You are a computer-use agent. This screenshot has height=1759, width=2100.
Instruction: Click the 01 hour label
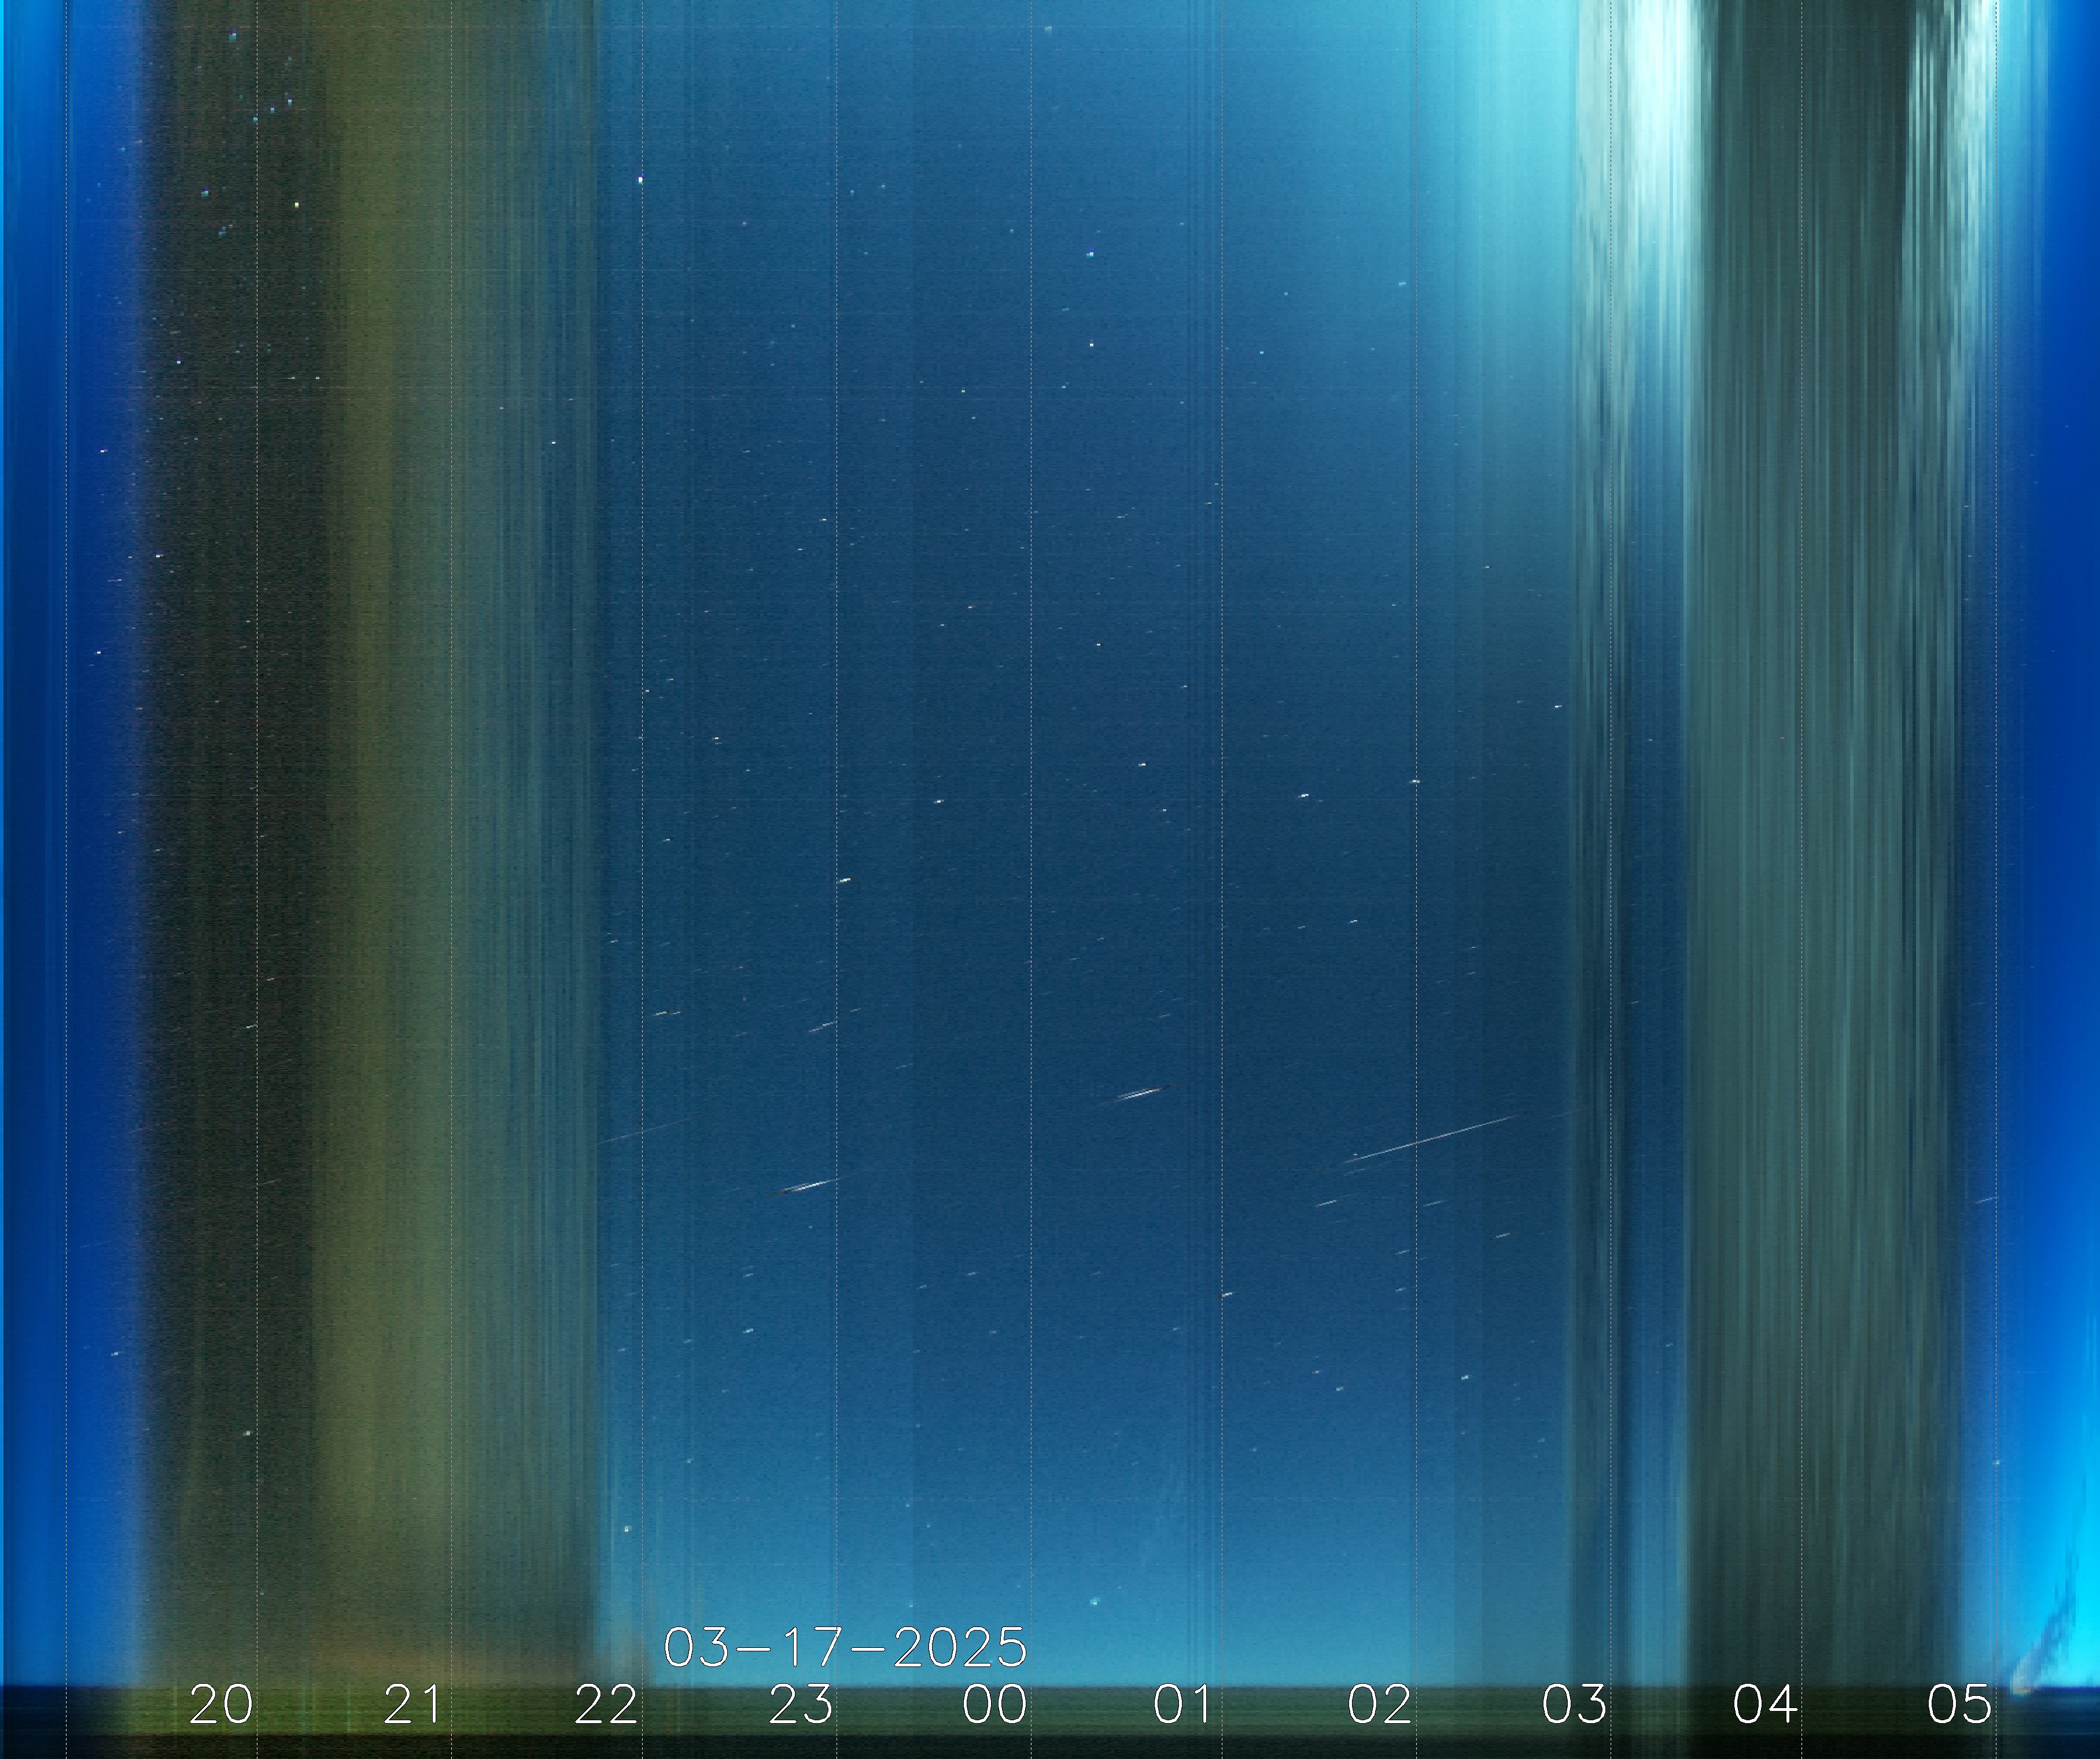1183,1705
